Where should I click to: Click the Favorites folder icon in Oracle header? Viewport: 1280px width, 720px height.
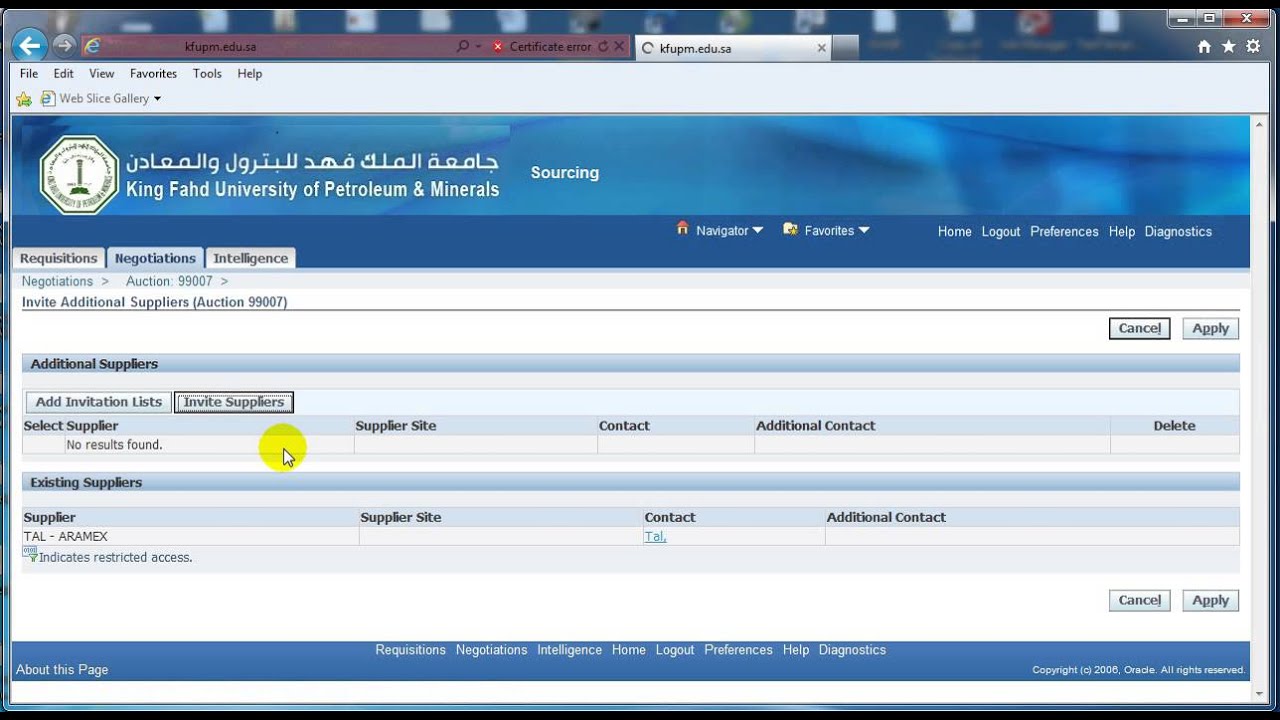coord(790,230)
